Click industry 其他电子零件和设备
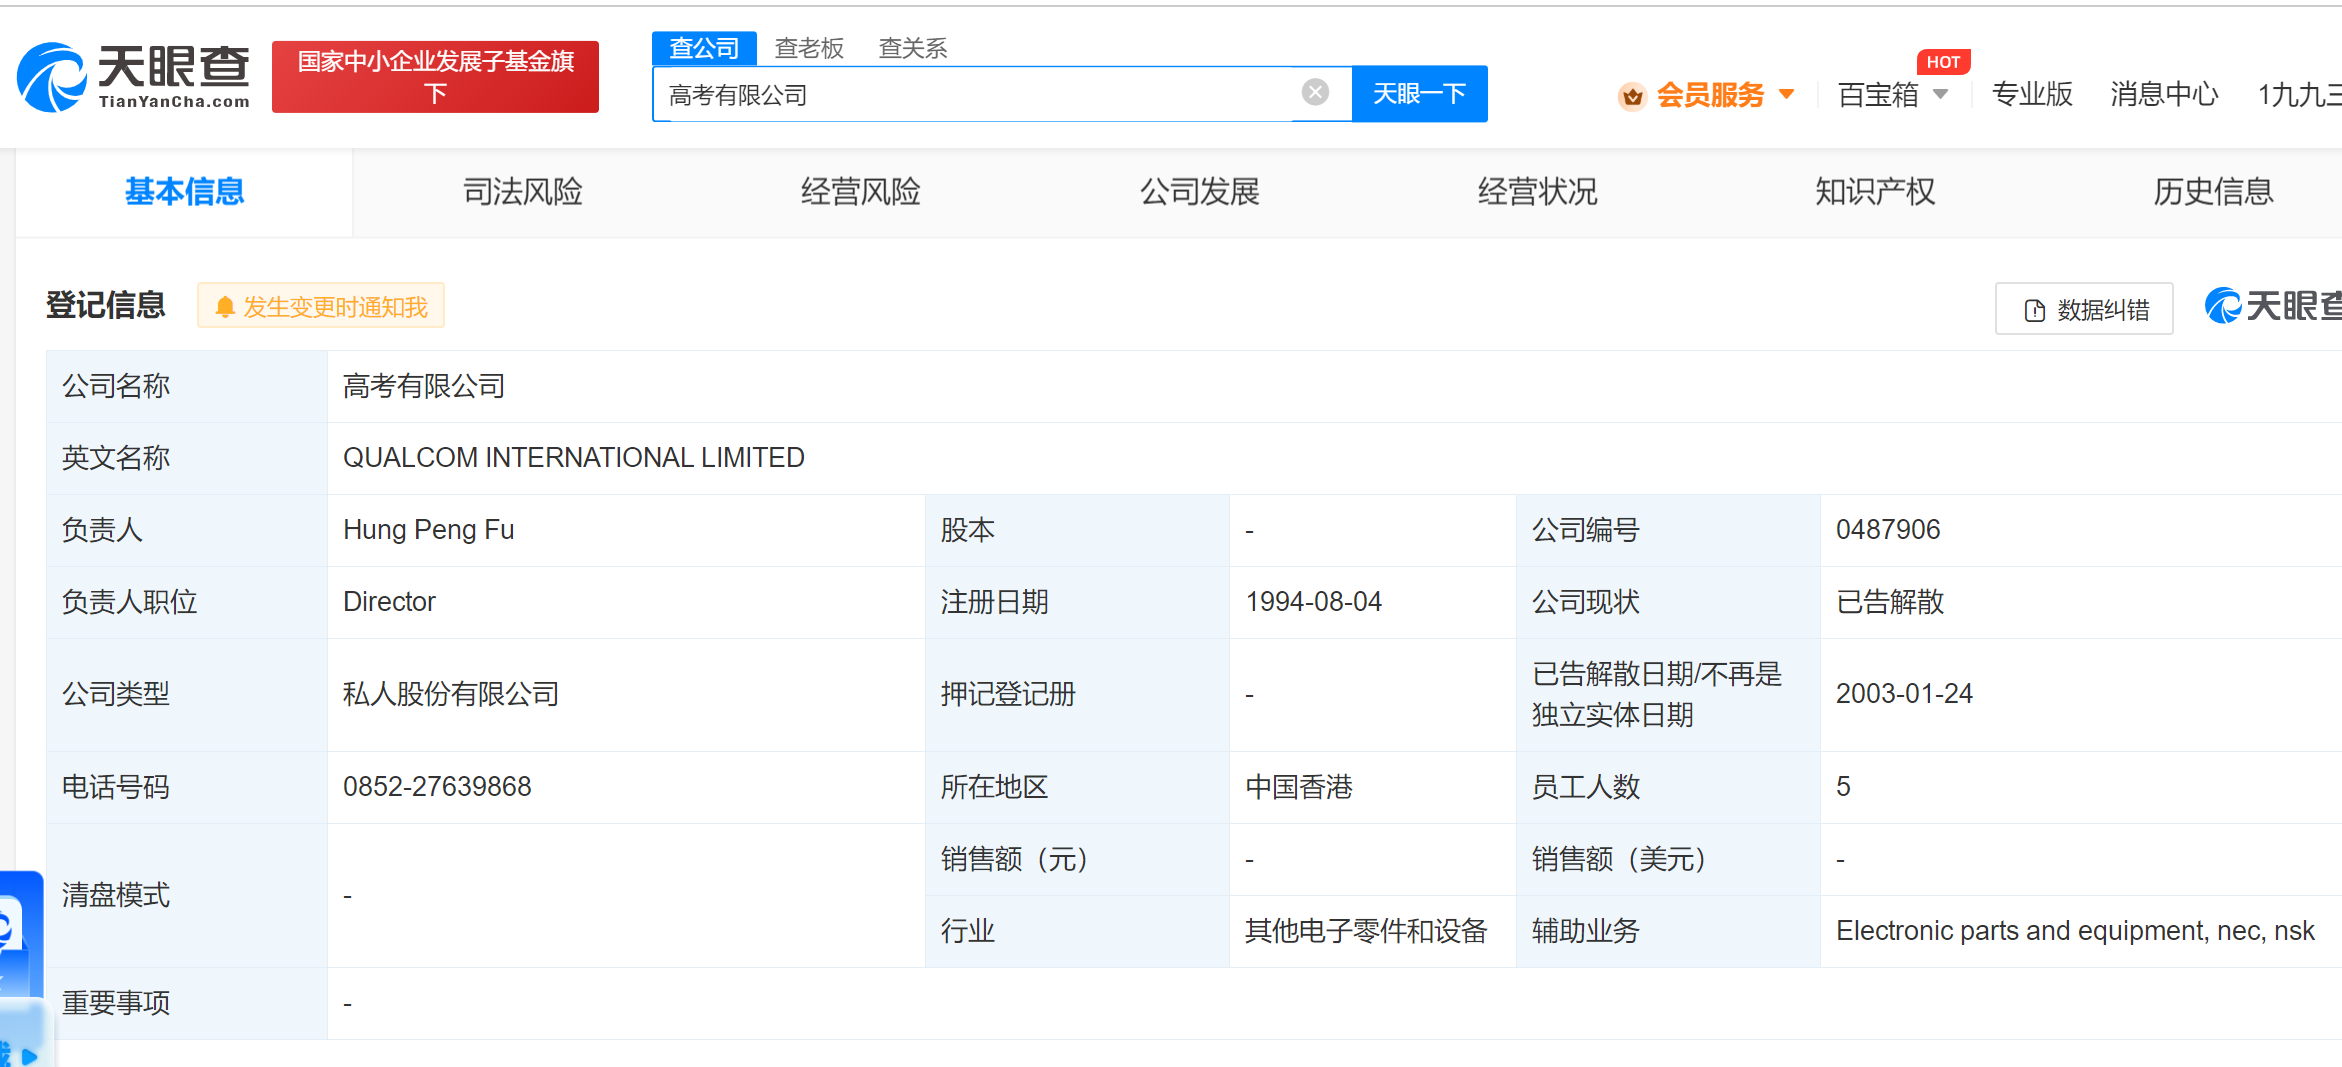This screenshot has height=1067, width=2342. tap(1366, 931)
